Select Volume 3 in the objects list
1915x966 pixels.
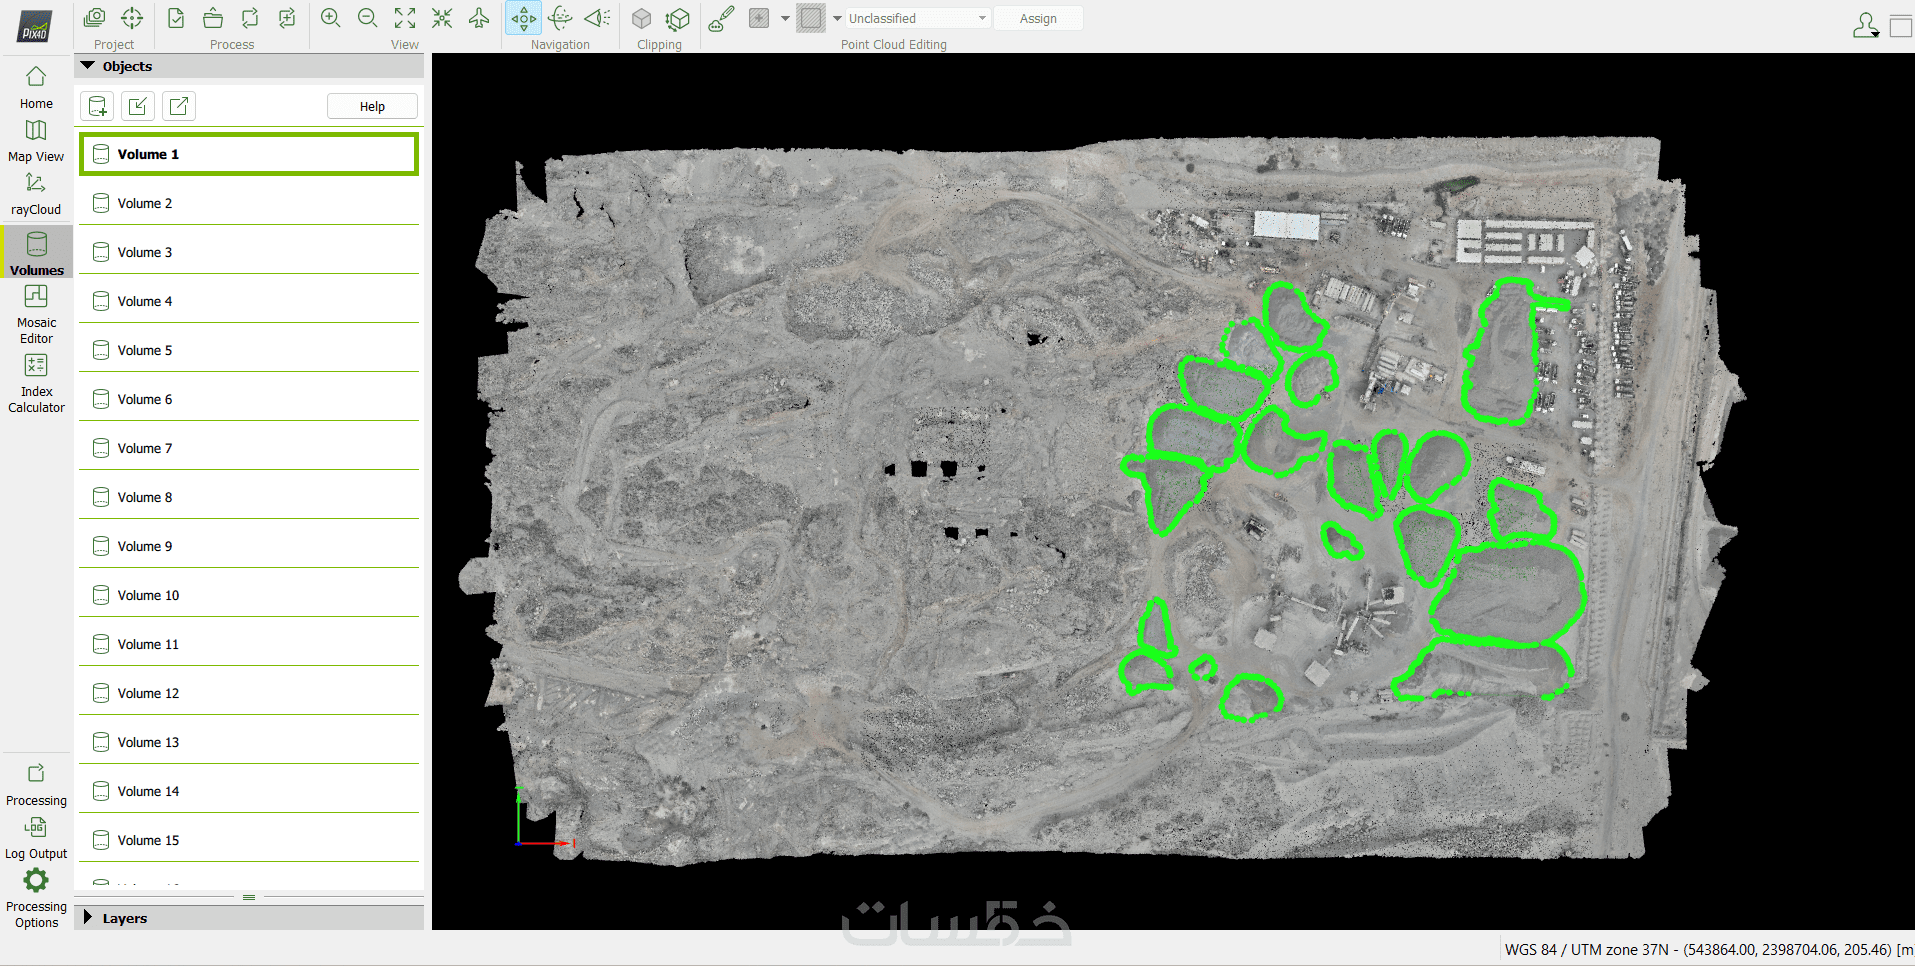[249, 252]
